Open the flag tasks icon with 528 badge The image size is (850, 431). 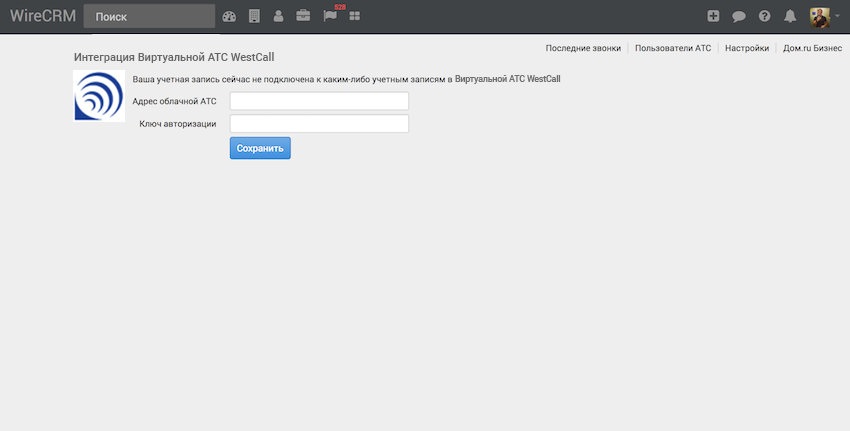pos(330,16)
